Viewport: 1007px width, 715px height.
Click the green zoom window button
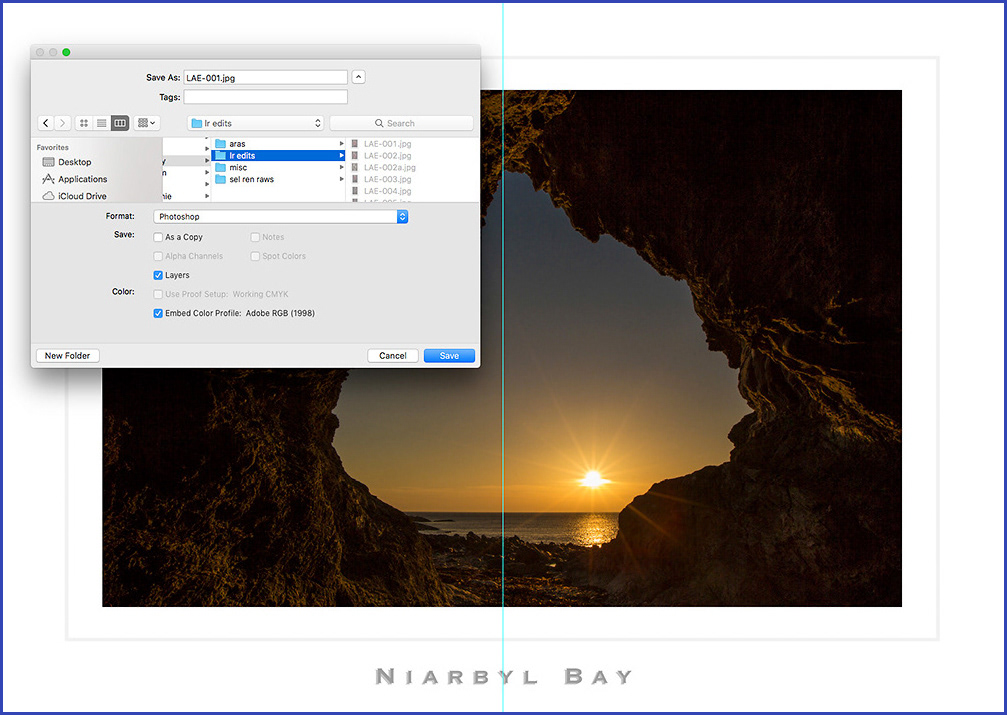click(66, 52)
